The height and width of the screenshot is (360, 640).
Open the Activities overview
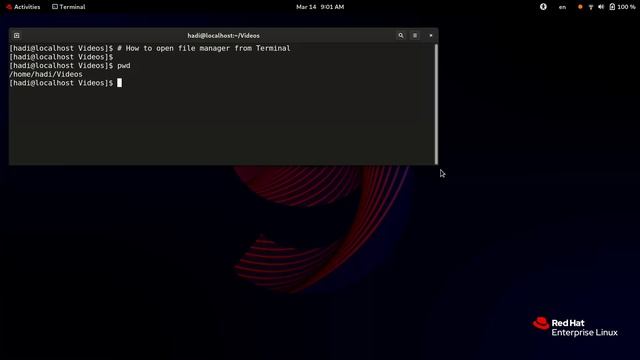click(x=23, y=7)
